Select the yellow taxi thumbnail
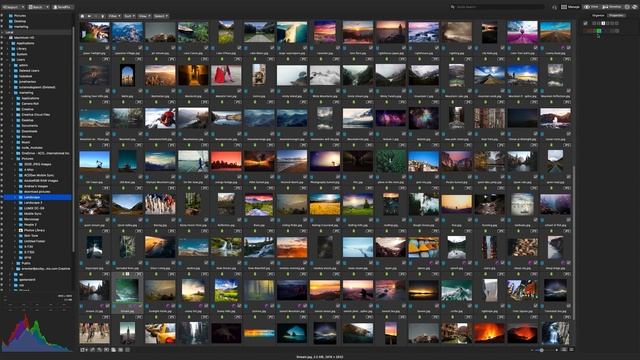Viewport: 640px width, 360px height. 160,333
